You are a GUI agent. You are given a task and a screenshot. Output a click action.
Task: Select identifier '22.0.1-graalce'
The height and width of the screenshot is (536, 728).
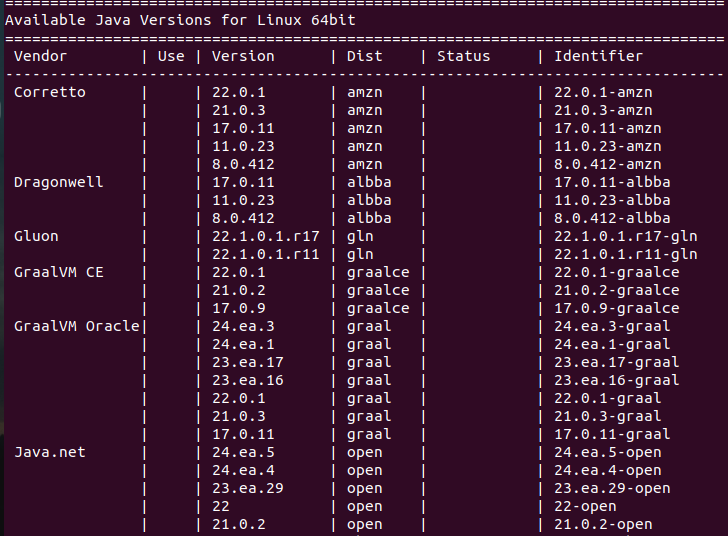[617, 272]
